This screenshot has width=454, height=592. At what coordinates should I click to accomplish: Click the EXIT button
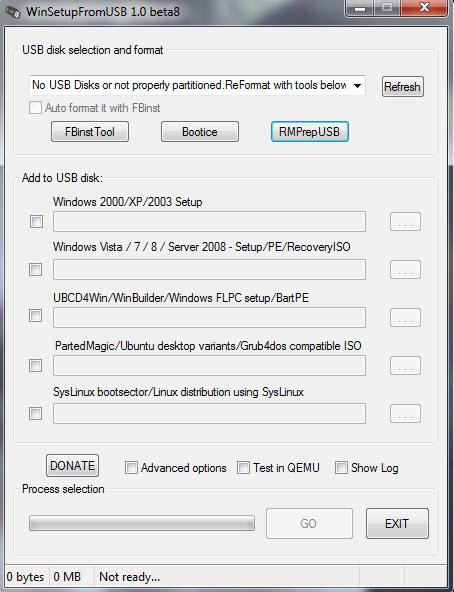click(x=397, y=524)
